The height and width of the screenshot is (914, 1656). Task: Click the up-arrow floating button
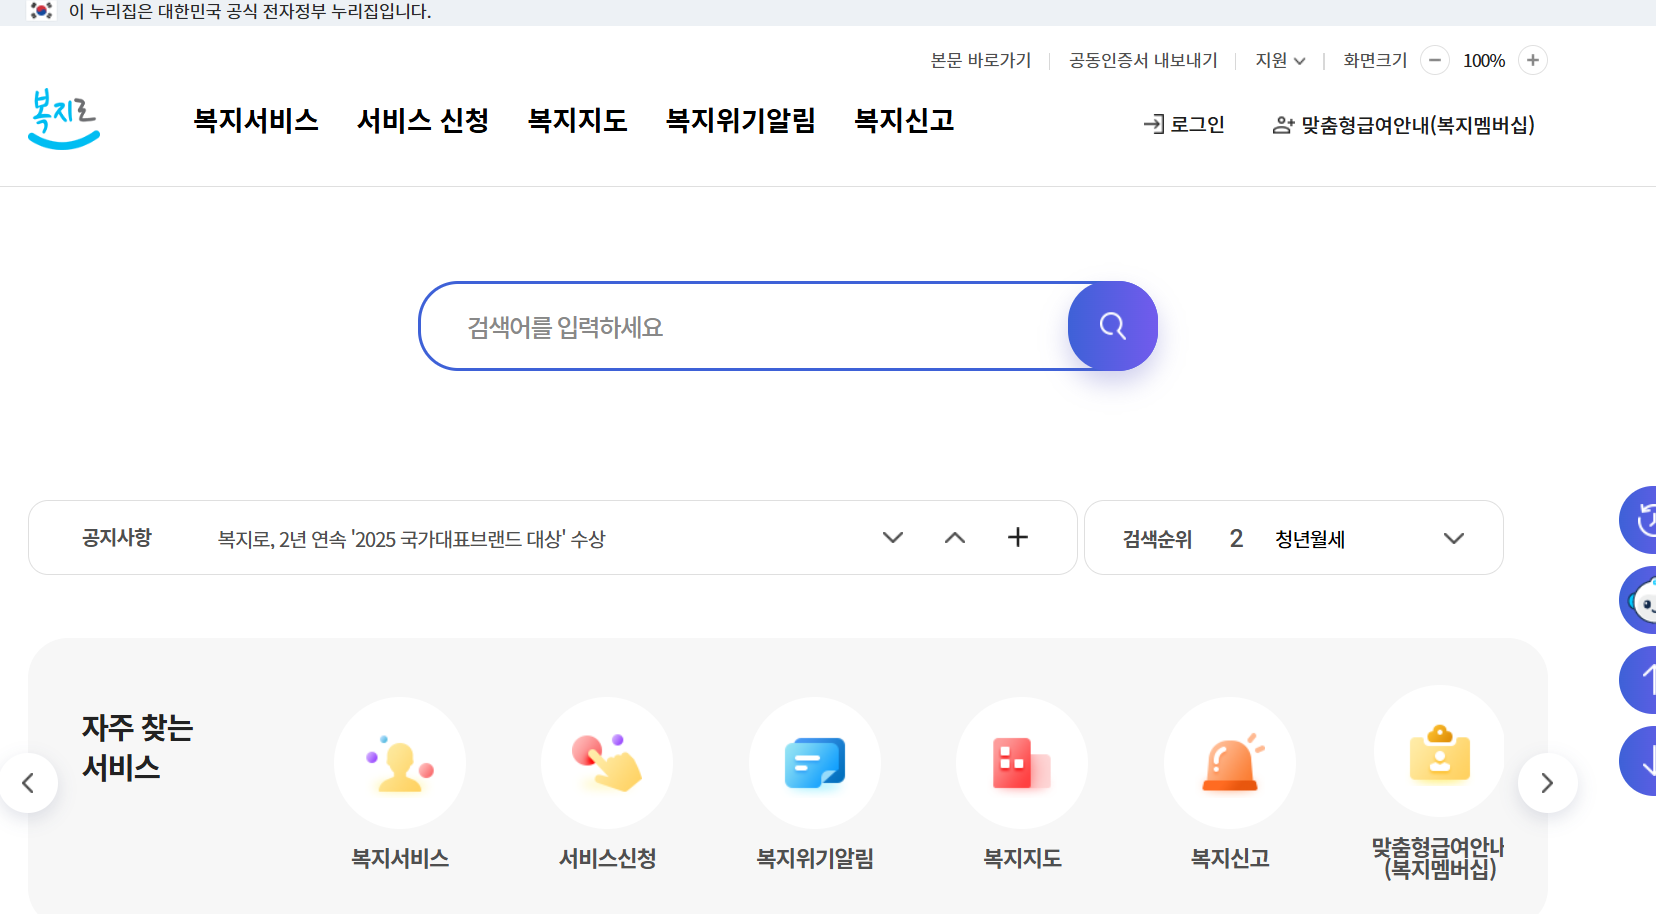click(x=1638, y=680)
